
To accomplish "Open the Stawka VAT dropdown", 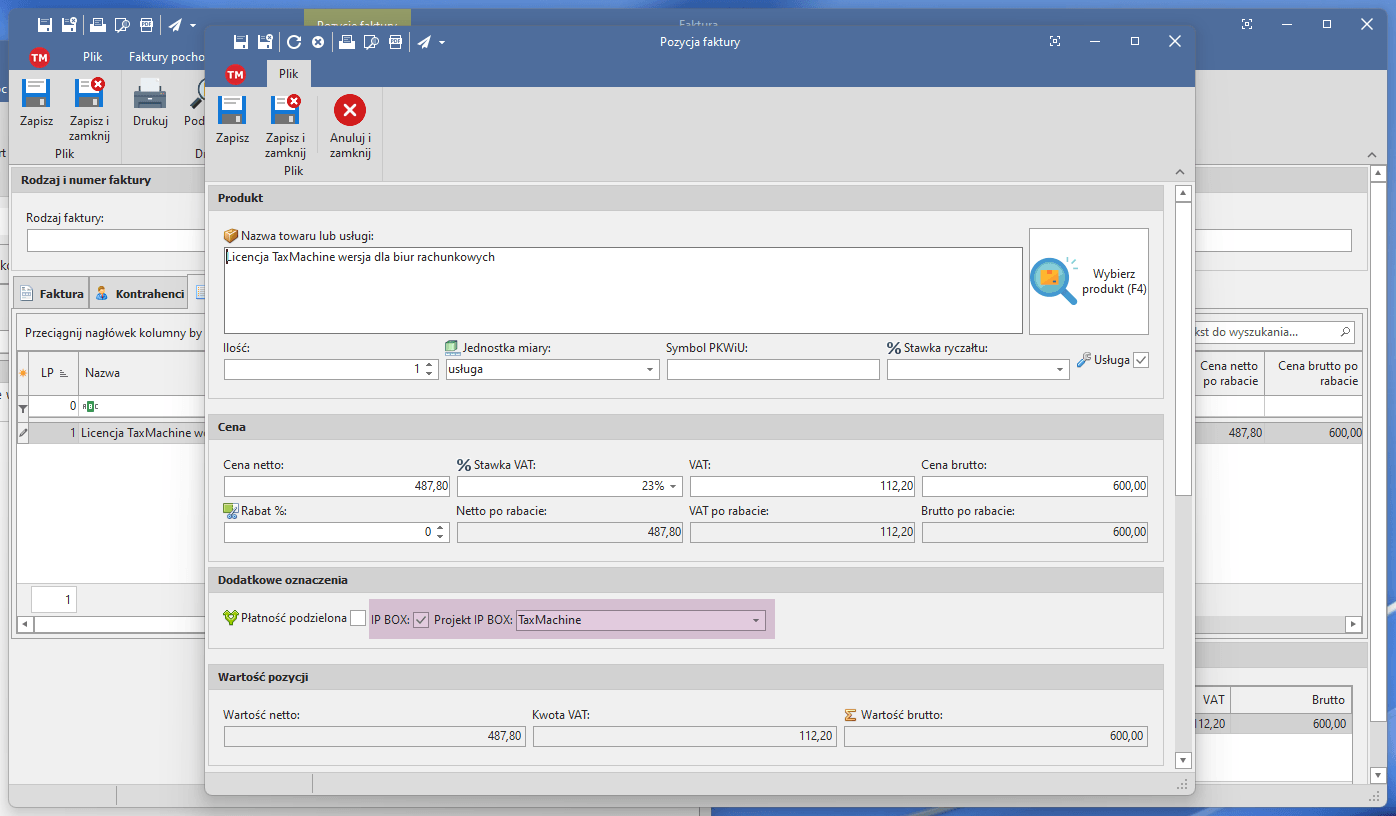I will [673, 486].
